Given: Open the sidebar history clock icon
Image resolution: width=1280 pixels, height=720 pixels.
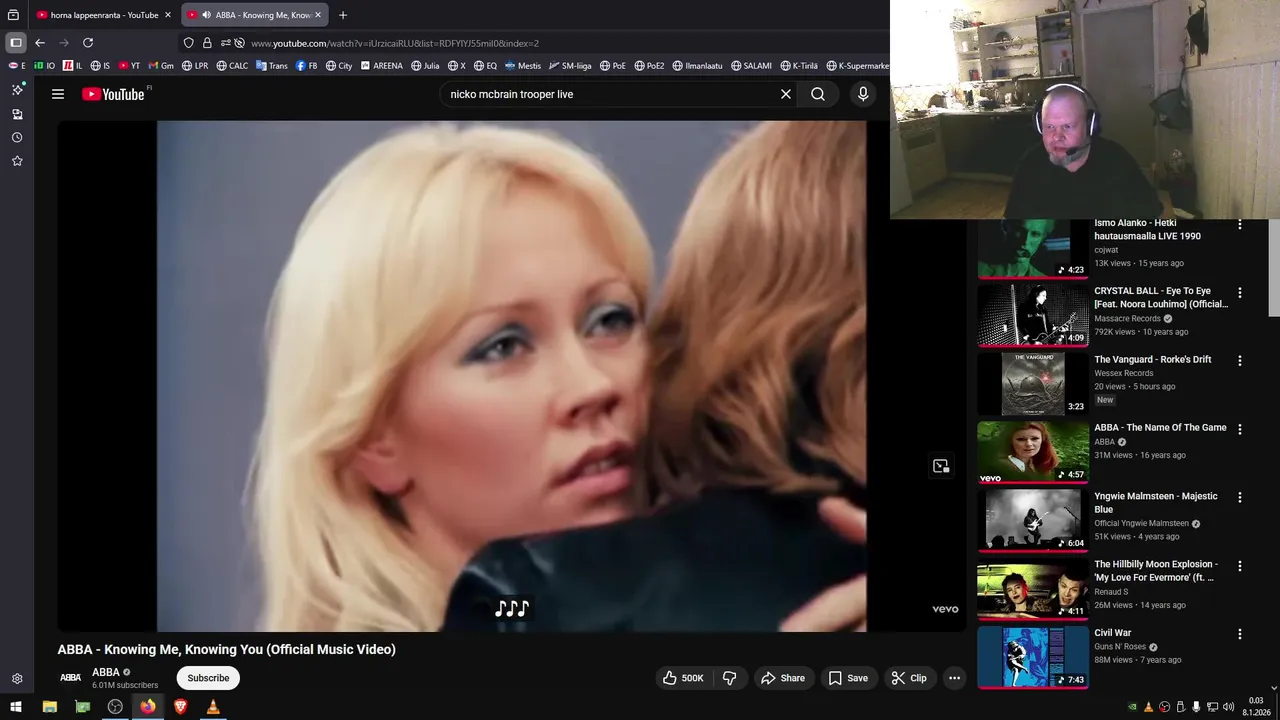Looking at the screenshot, I should point(17,137).
